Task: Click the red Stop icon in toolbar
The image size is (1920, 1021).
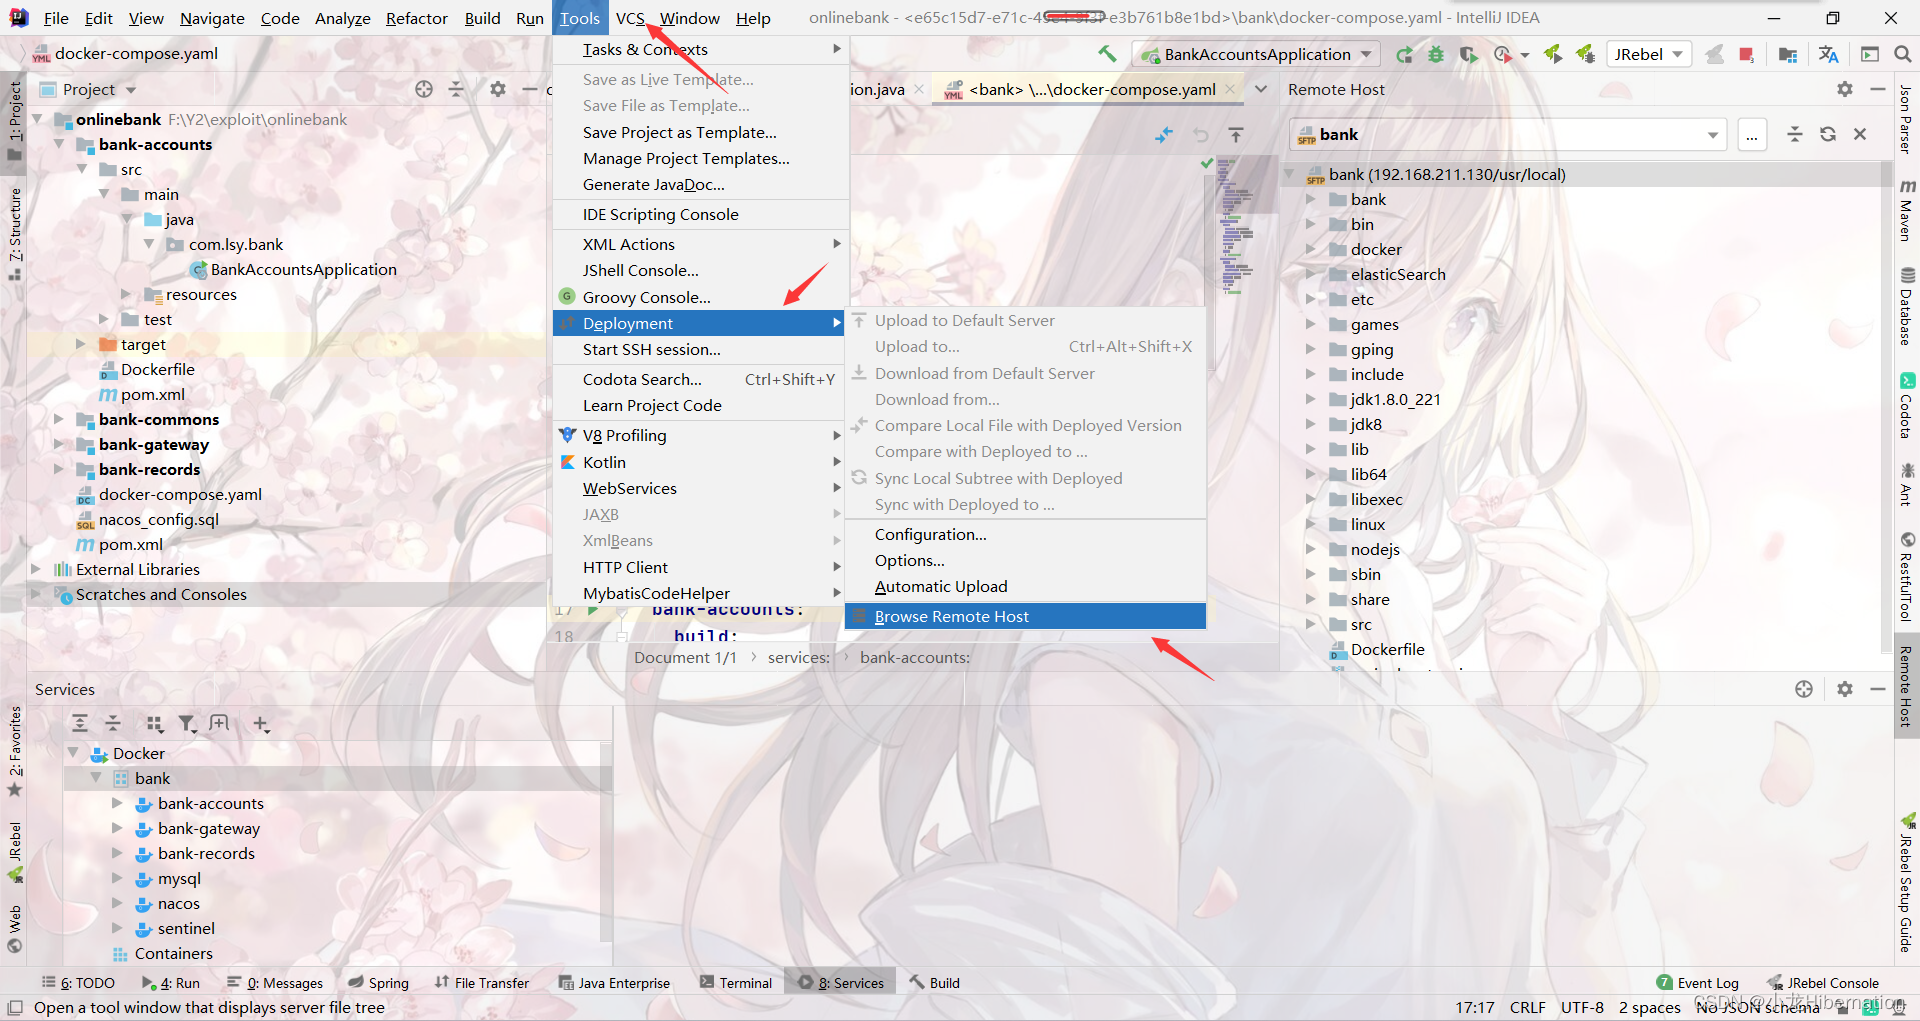Action: click(1746, 55)
